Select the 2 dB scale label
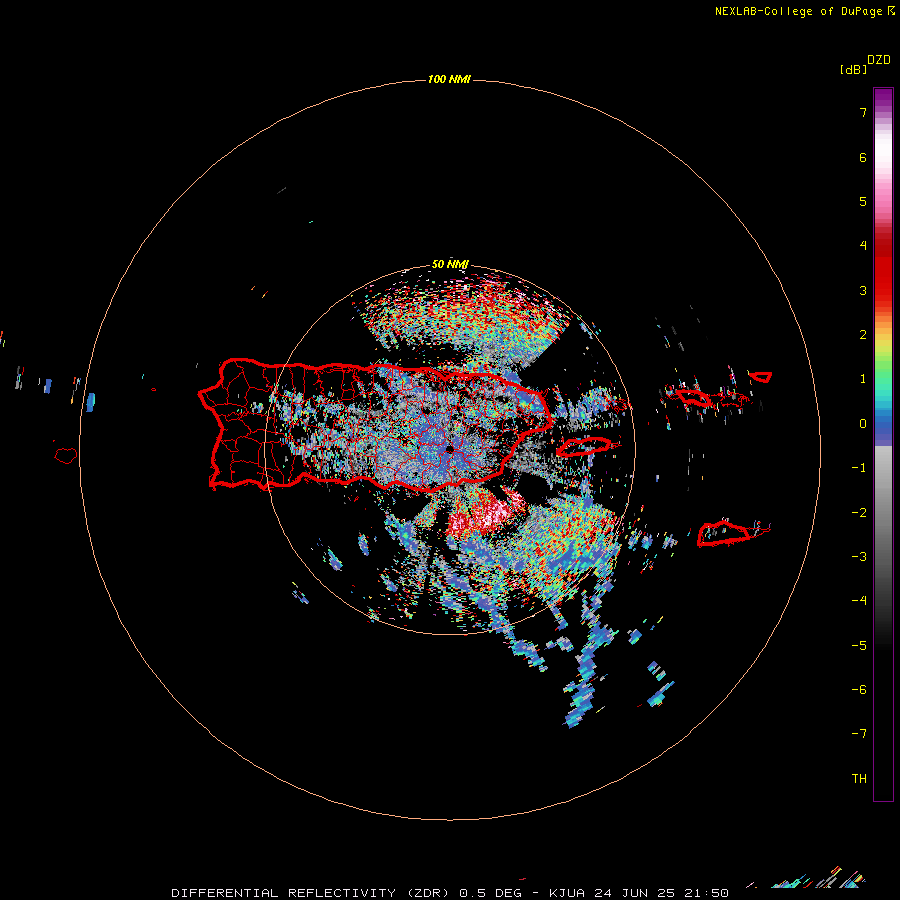The image size is (900, 900). point(863,335)
